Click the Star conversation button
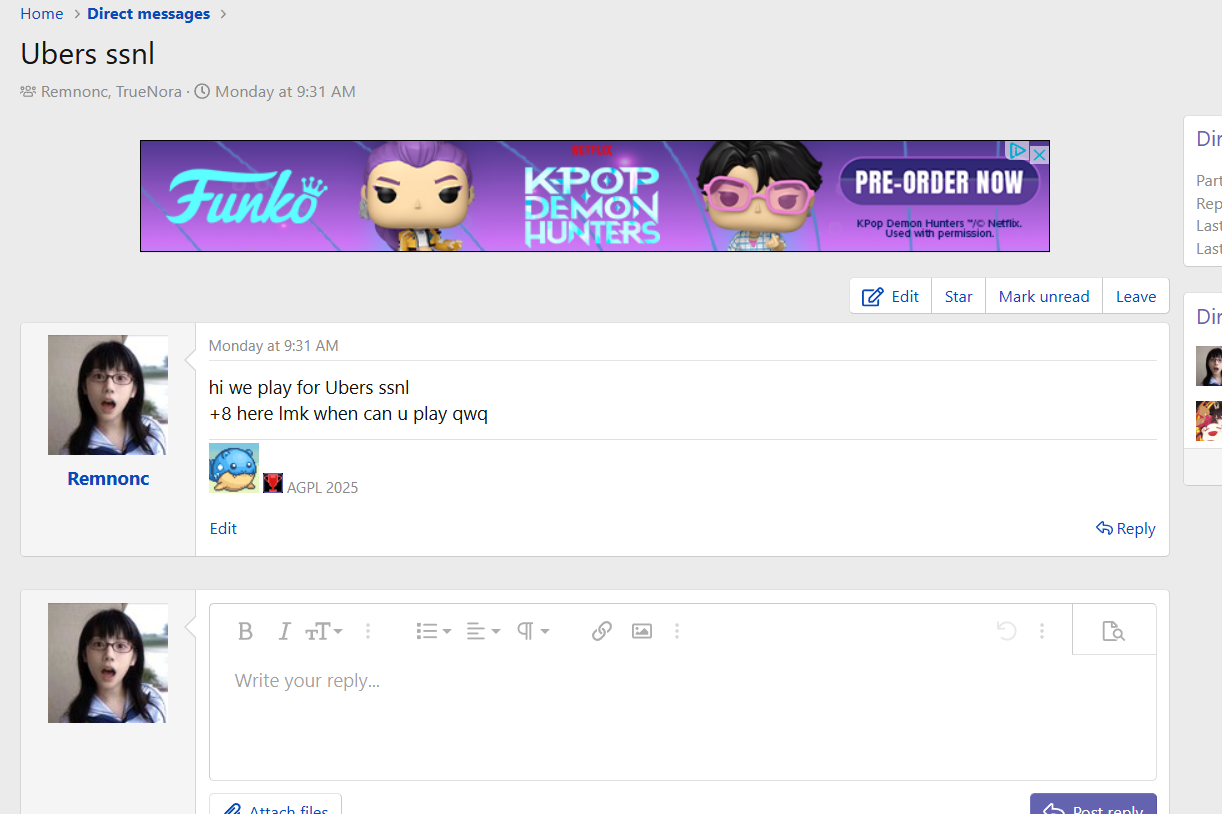 (x=958, y=296)
